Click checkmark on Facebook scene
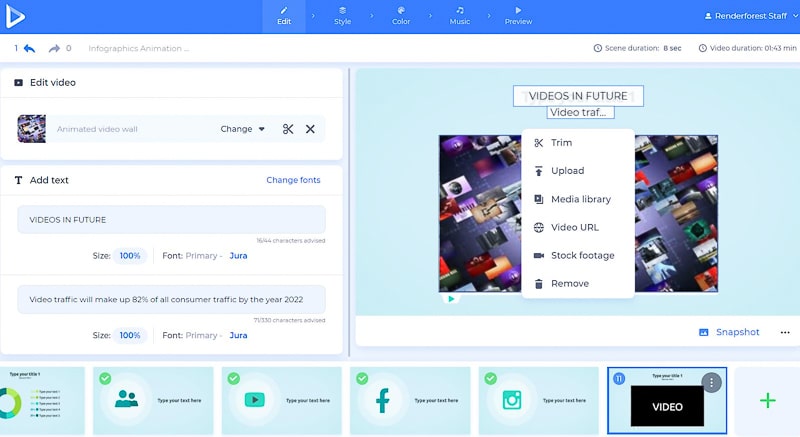 pyautogui.click(x=362, y=378)
